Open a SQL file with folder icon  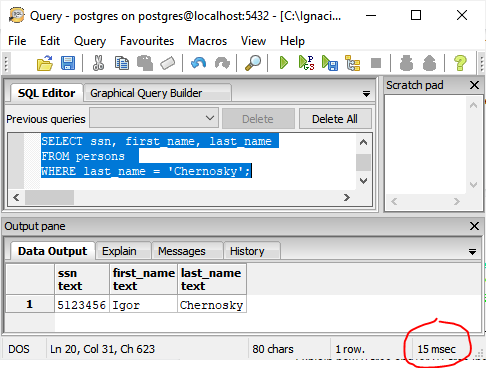click(x=45, y=63)
